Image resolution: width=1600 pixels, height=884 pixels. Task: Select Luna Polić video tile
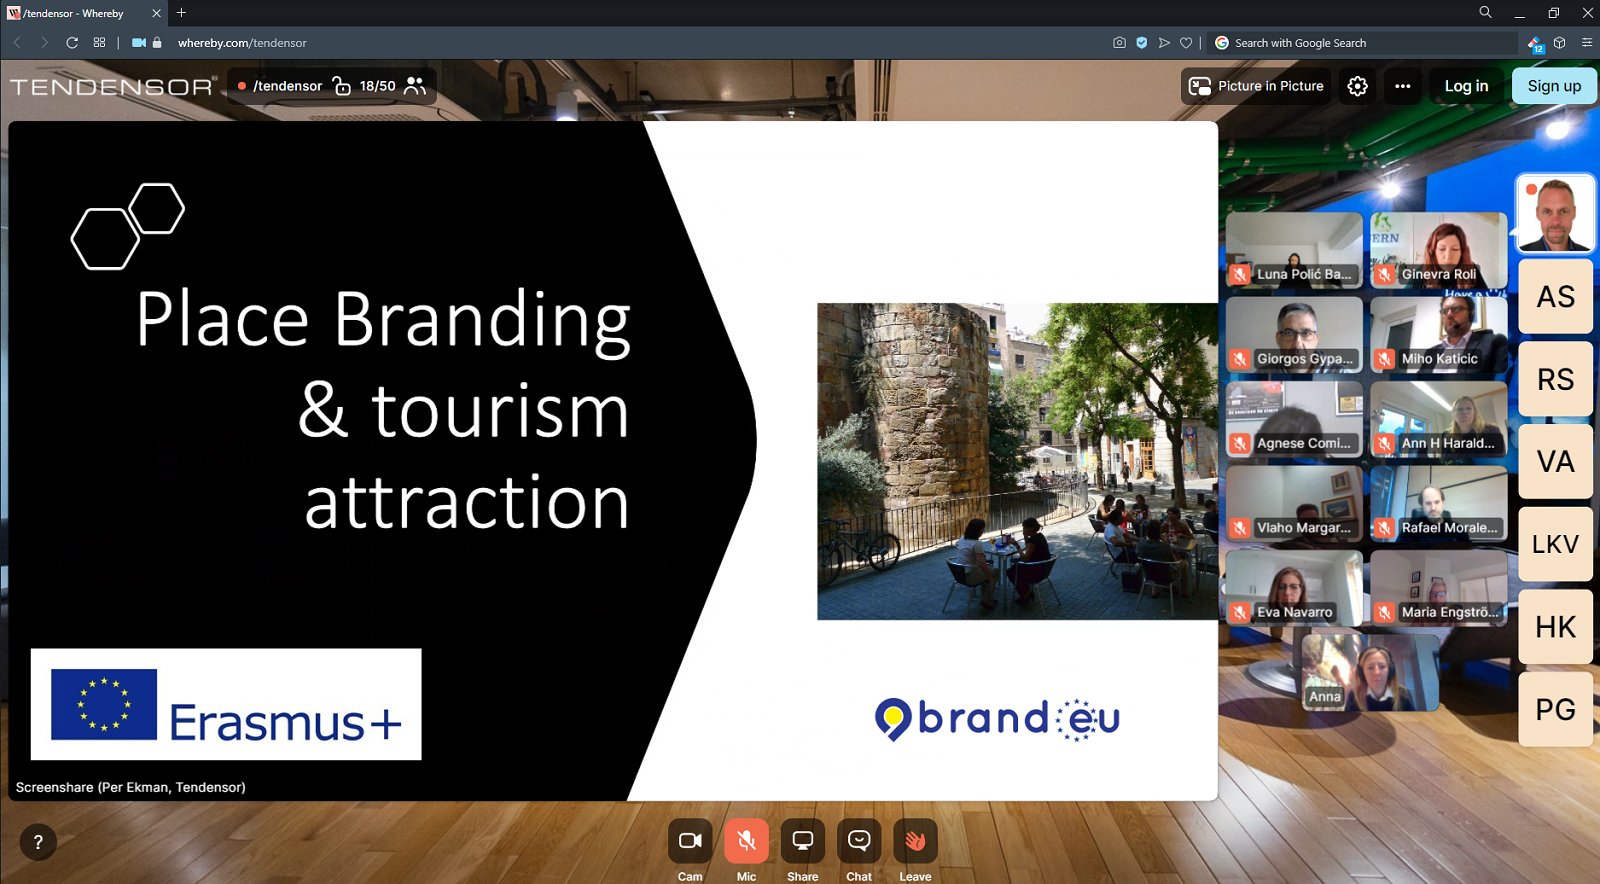tap(1294, 250)
